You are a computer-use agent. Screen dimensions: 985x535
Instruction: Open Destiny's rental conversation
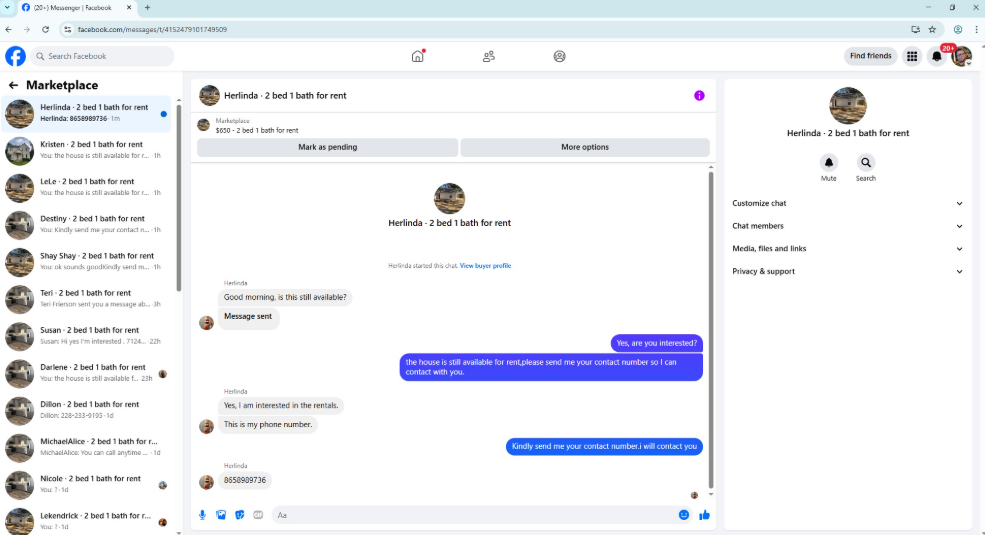(x=86, y=224)
